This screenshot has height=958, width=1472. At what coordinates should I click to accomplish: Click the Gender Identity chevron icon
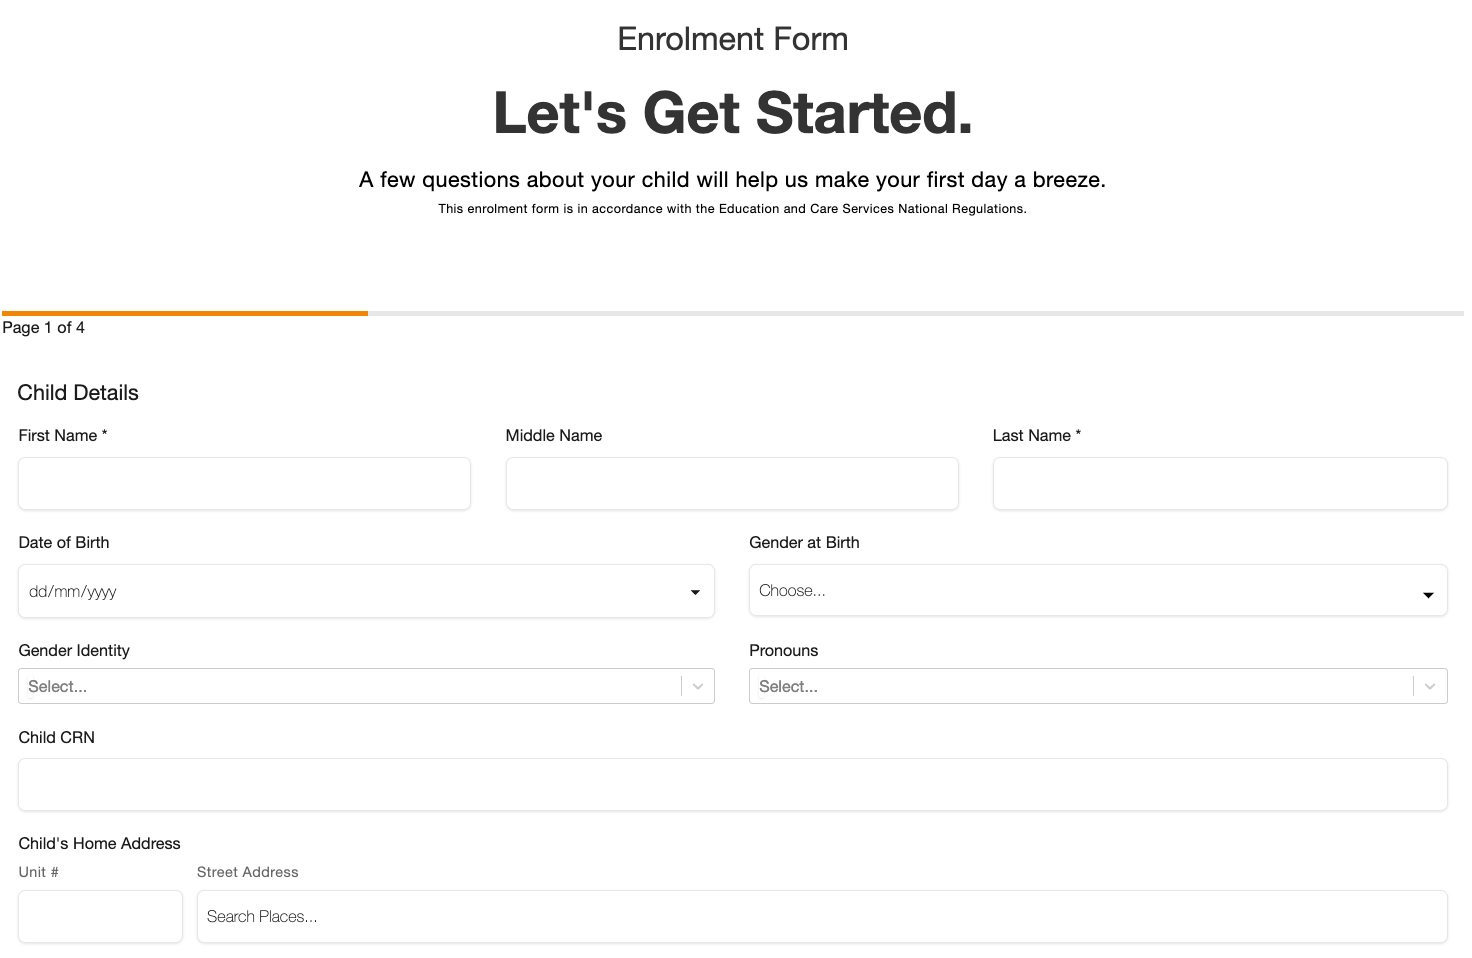(697, 686)
